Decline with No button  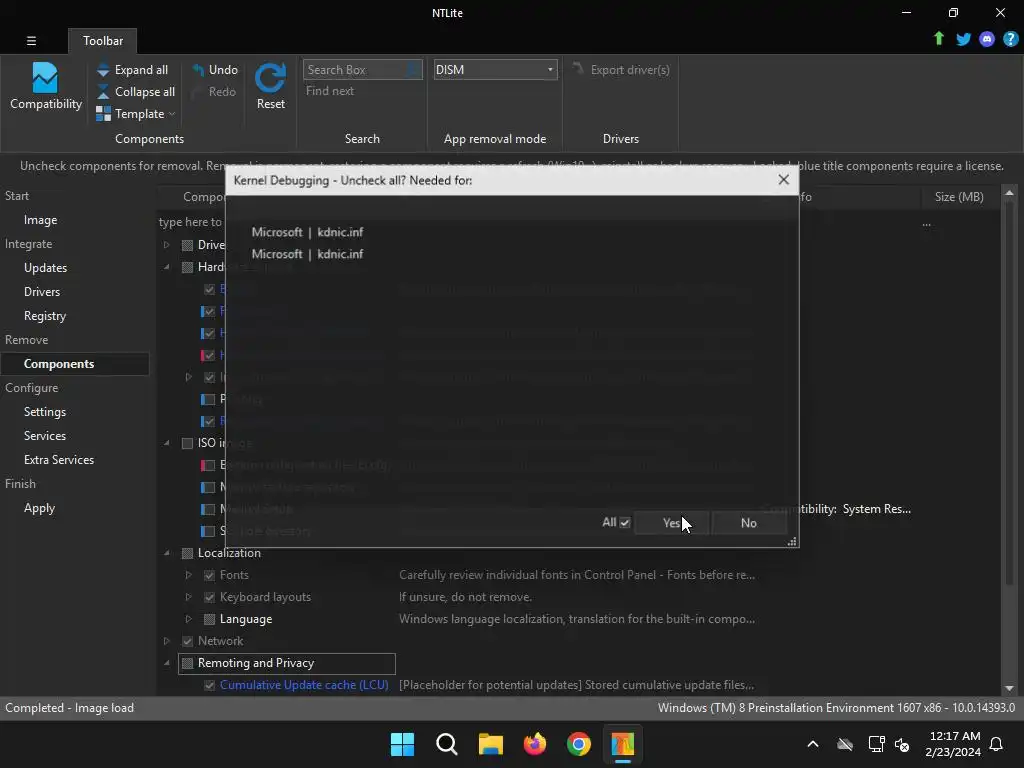coord(748,522)
